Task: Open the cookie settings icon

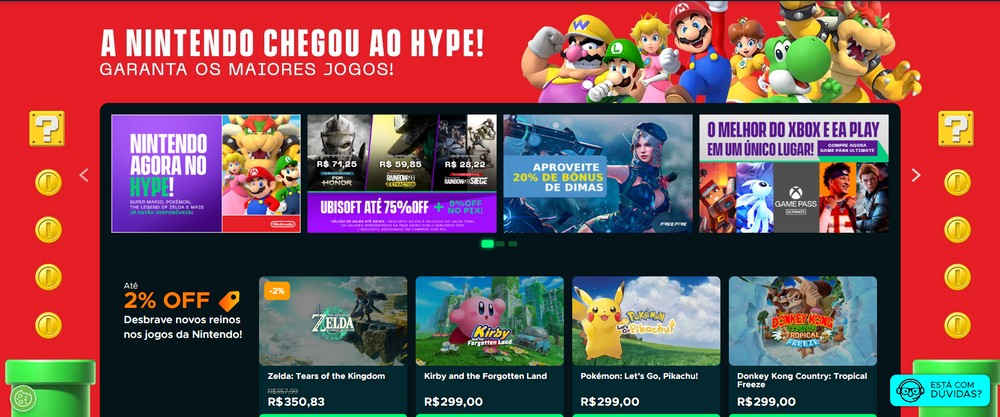Action: click(23, 399)
